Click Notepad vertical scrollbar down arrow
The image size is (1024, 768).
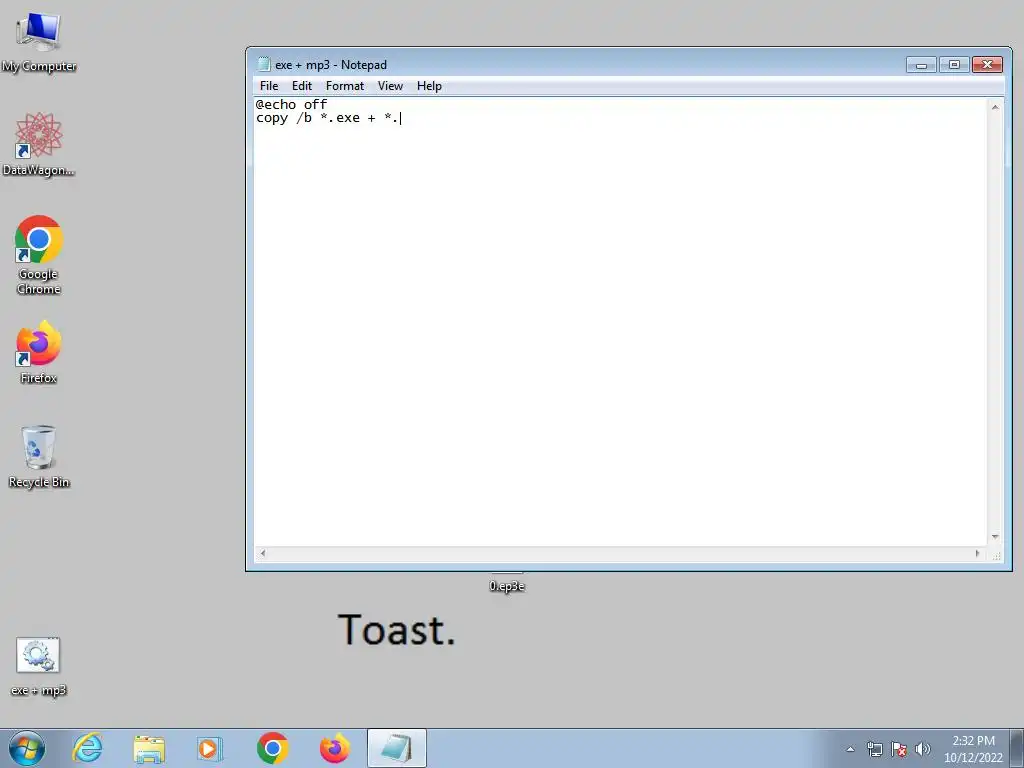pos(995,537)
